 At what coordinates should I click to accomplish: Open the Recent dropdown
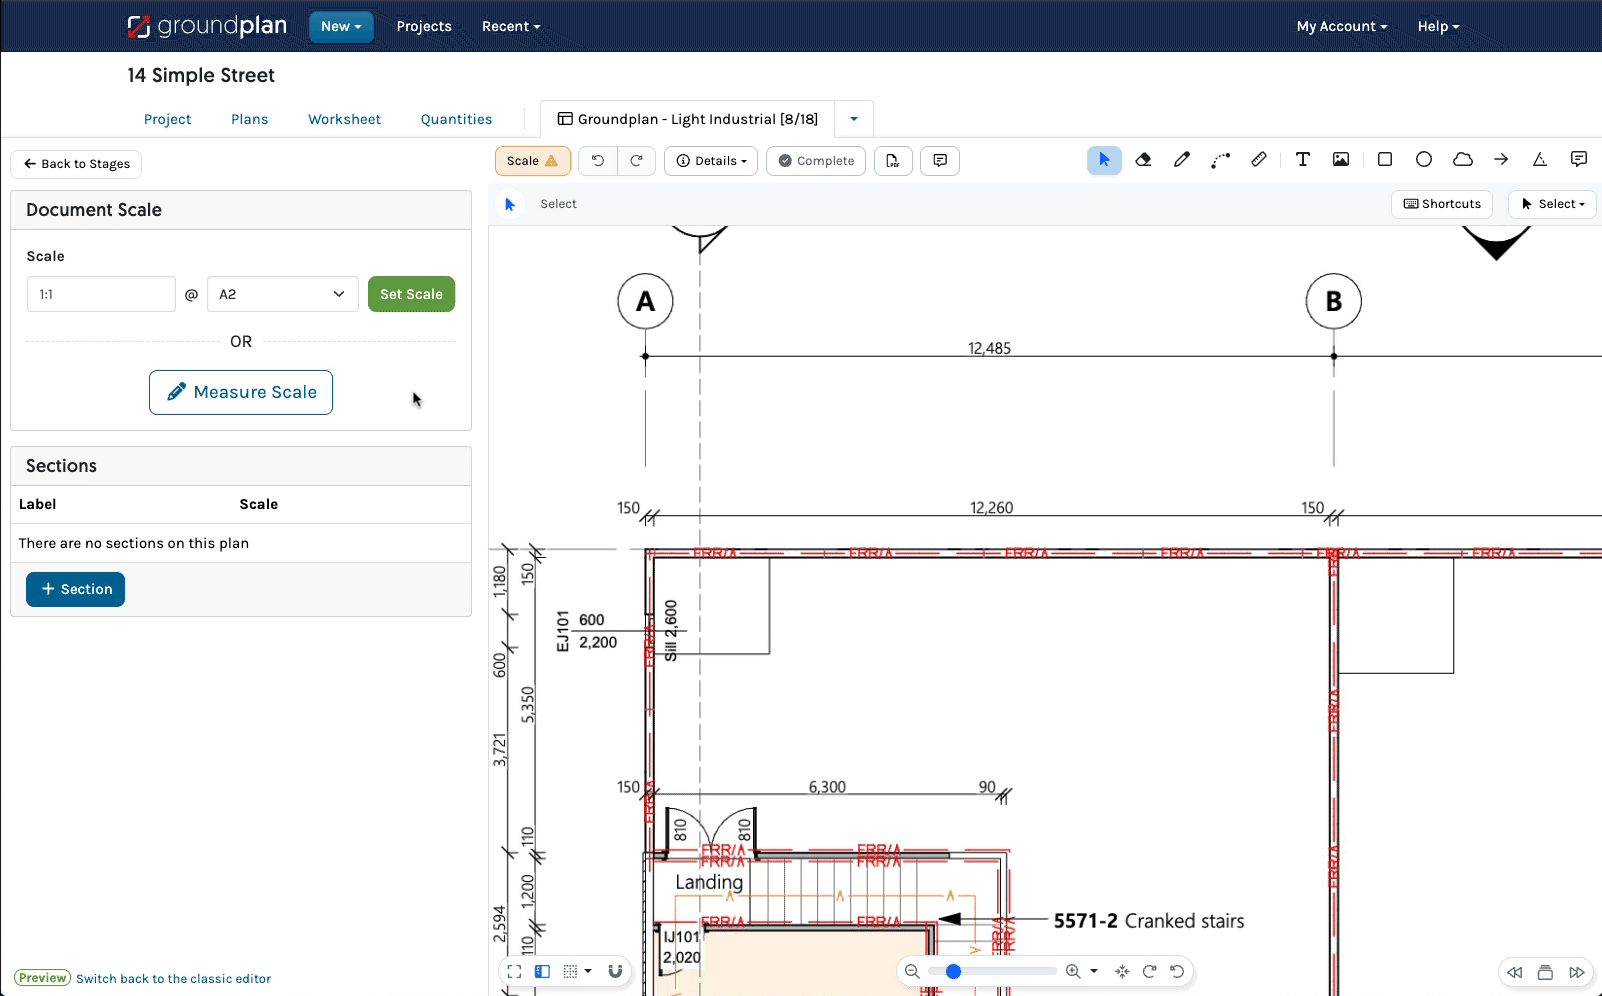coord(511,27)
